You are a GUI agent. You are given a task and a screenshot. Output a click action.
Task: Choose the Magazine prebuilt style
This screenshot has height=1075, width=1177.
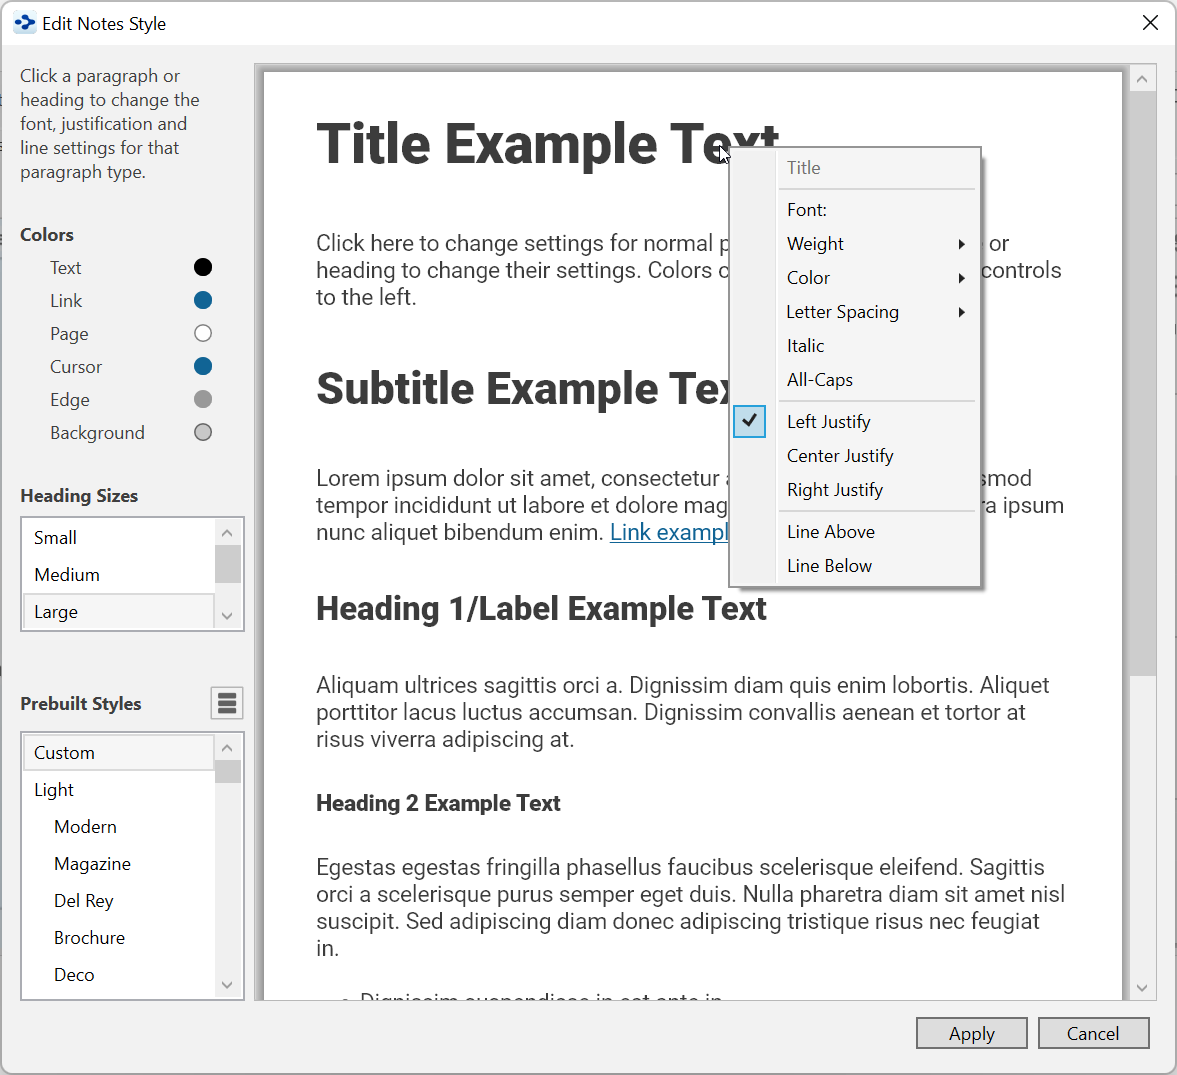coord(92,864)
